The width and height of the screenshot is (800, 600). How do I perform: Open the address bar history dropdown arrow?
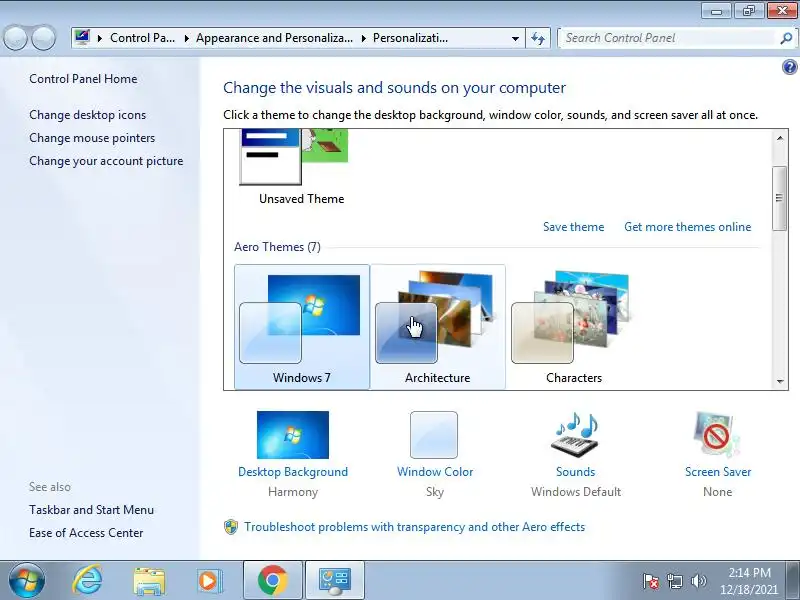coord(515,38)
